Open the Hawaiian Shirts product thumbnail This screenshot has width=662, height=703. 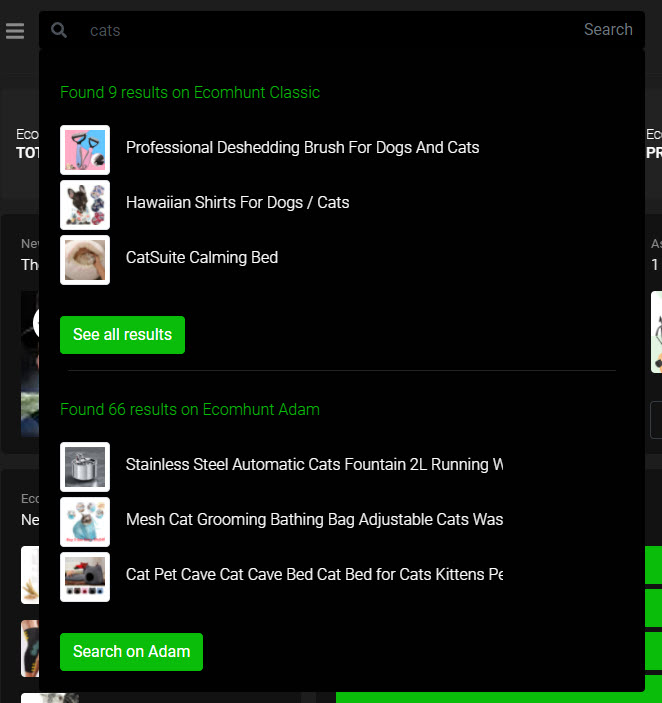click(85, 205)
